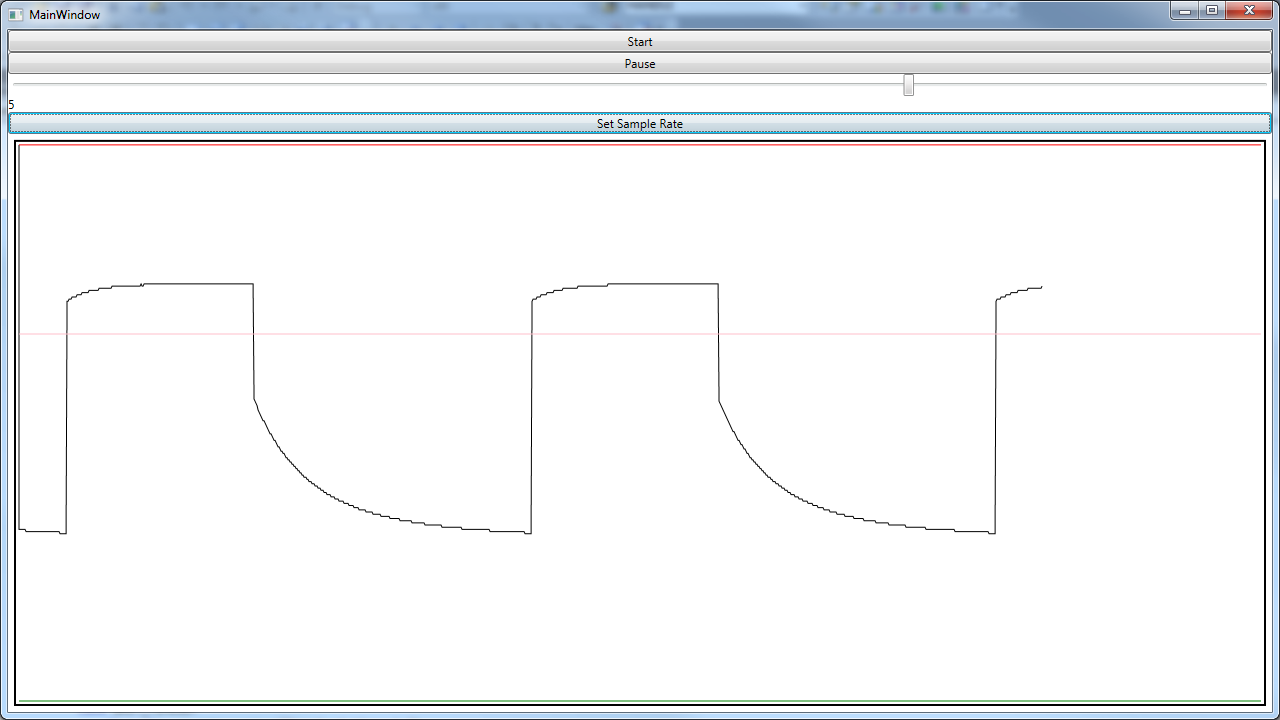The width and height of the screenshot is (1280, 720).
Task: Click the waveform's latest endpoint on right
Action: (x=1041, y=288)
